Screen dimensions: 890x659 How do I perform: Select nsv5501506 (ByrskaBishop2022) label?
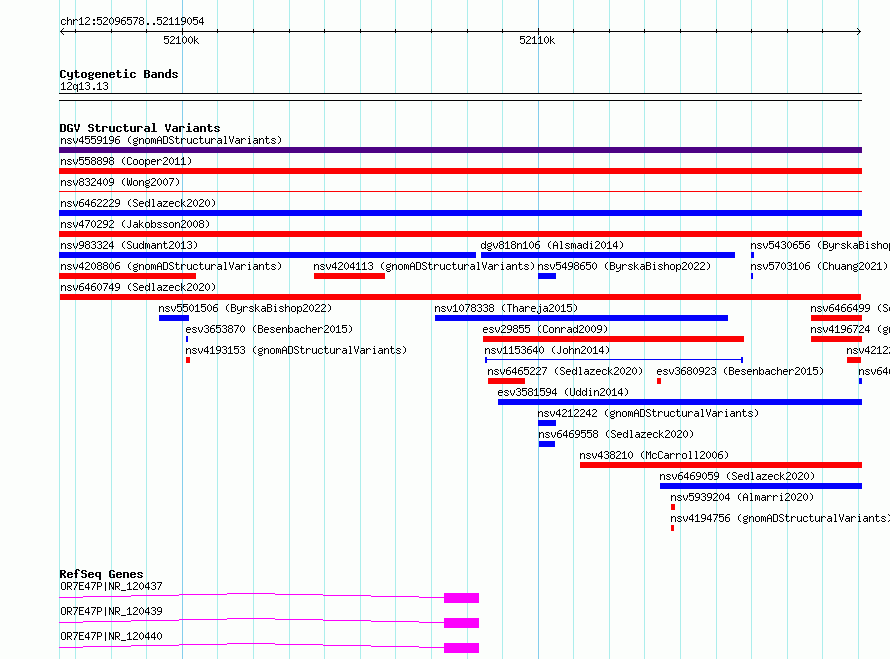245,308
